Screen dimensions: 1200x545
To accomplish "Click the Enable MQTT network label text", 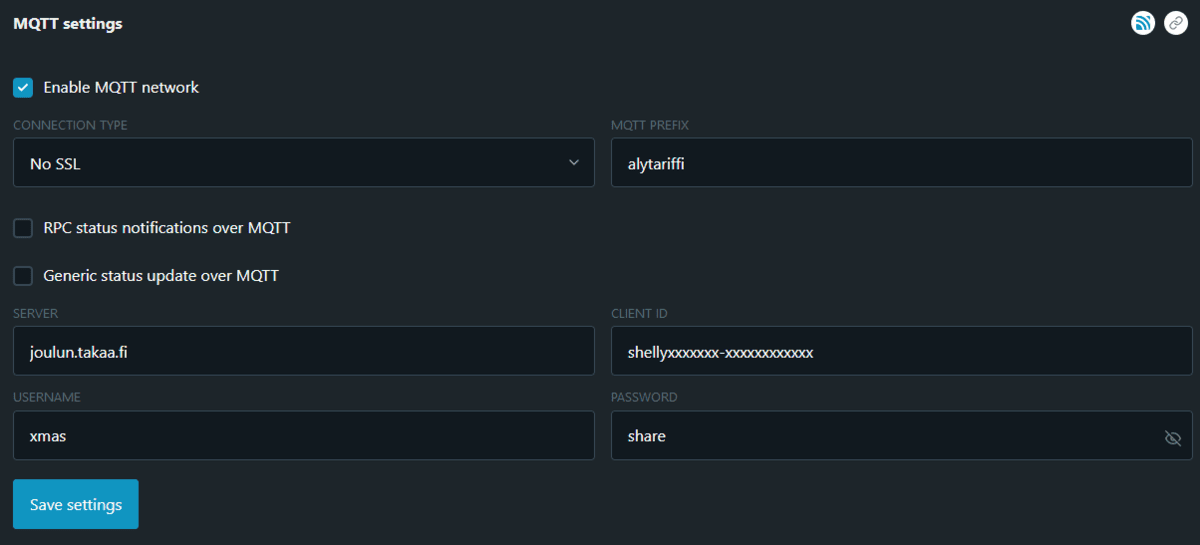I will (x=121, y=88).
